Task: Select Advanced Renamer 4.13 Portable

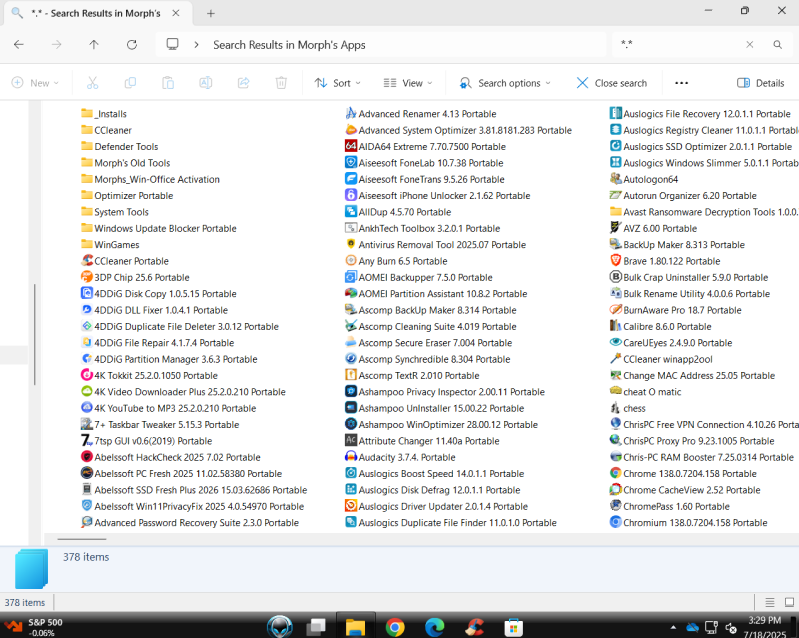Action: (x=421, y=114)
